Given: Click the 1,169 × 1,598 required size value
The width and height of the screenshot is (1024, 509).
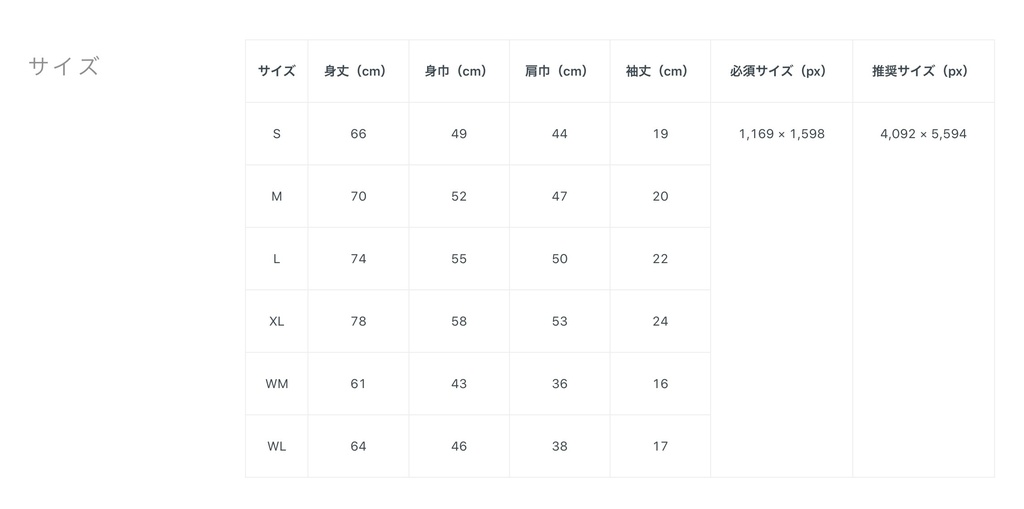Looking at the screenshot, I should pyautogui.click(x=781, y=134).
